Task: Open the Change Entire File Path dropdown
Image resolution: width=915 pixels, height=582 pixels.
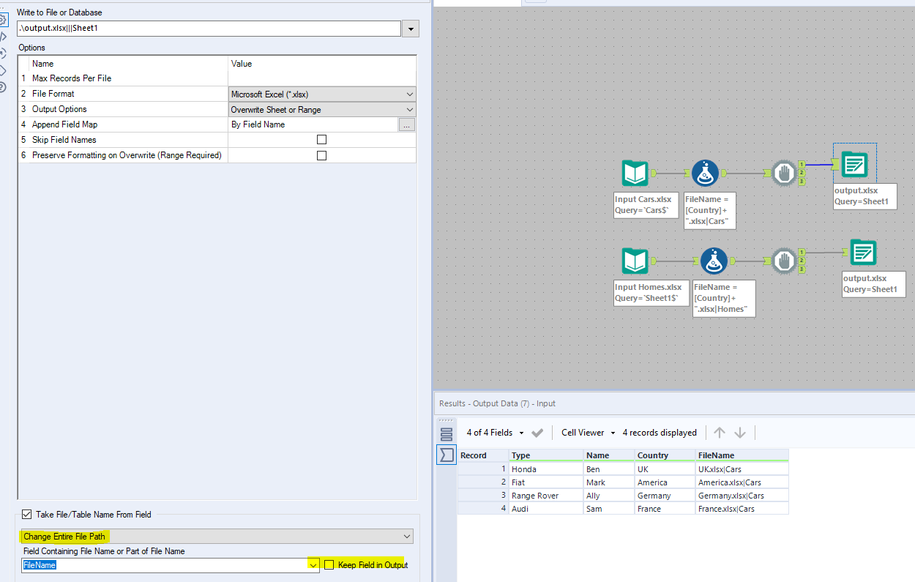Action: coord(216,536)
